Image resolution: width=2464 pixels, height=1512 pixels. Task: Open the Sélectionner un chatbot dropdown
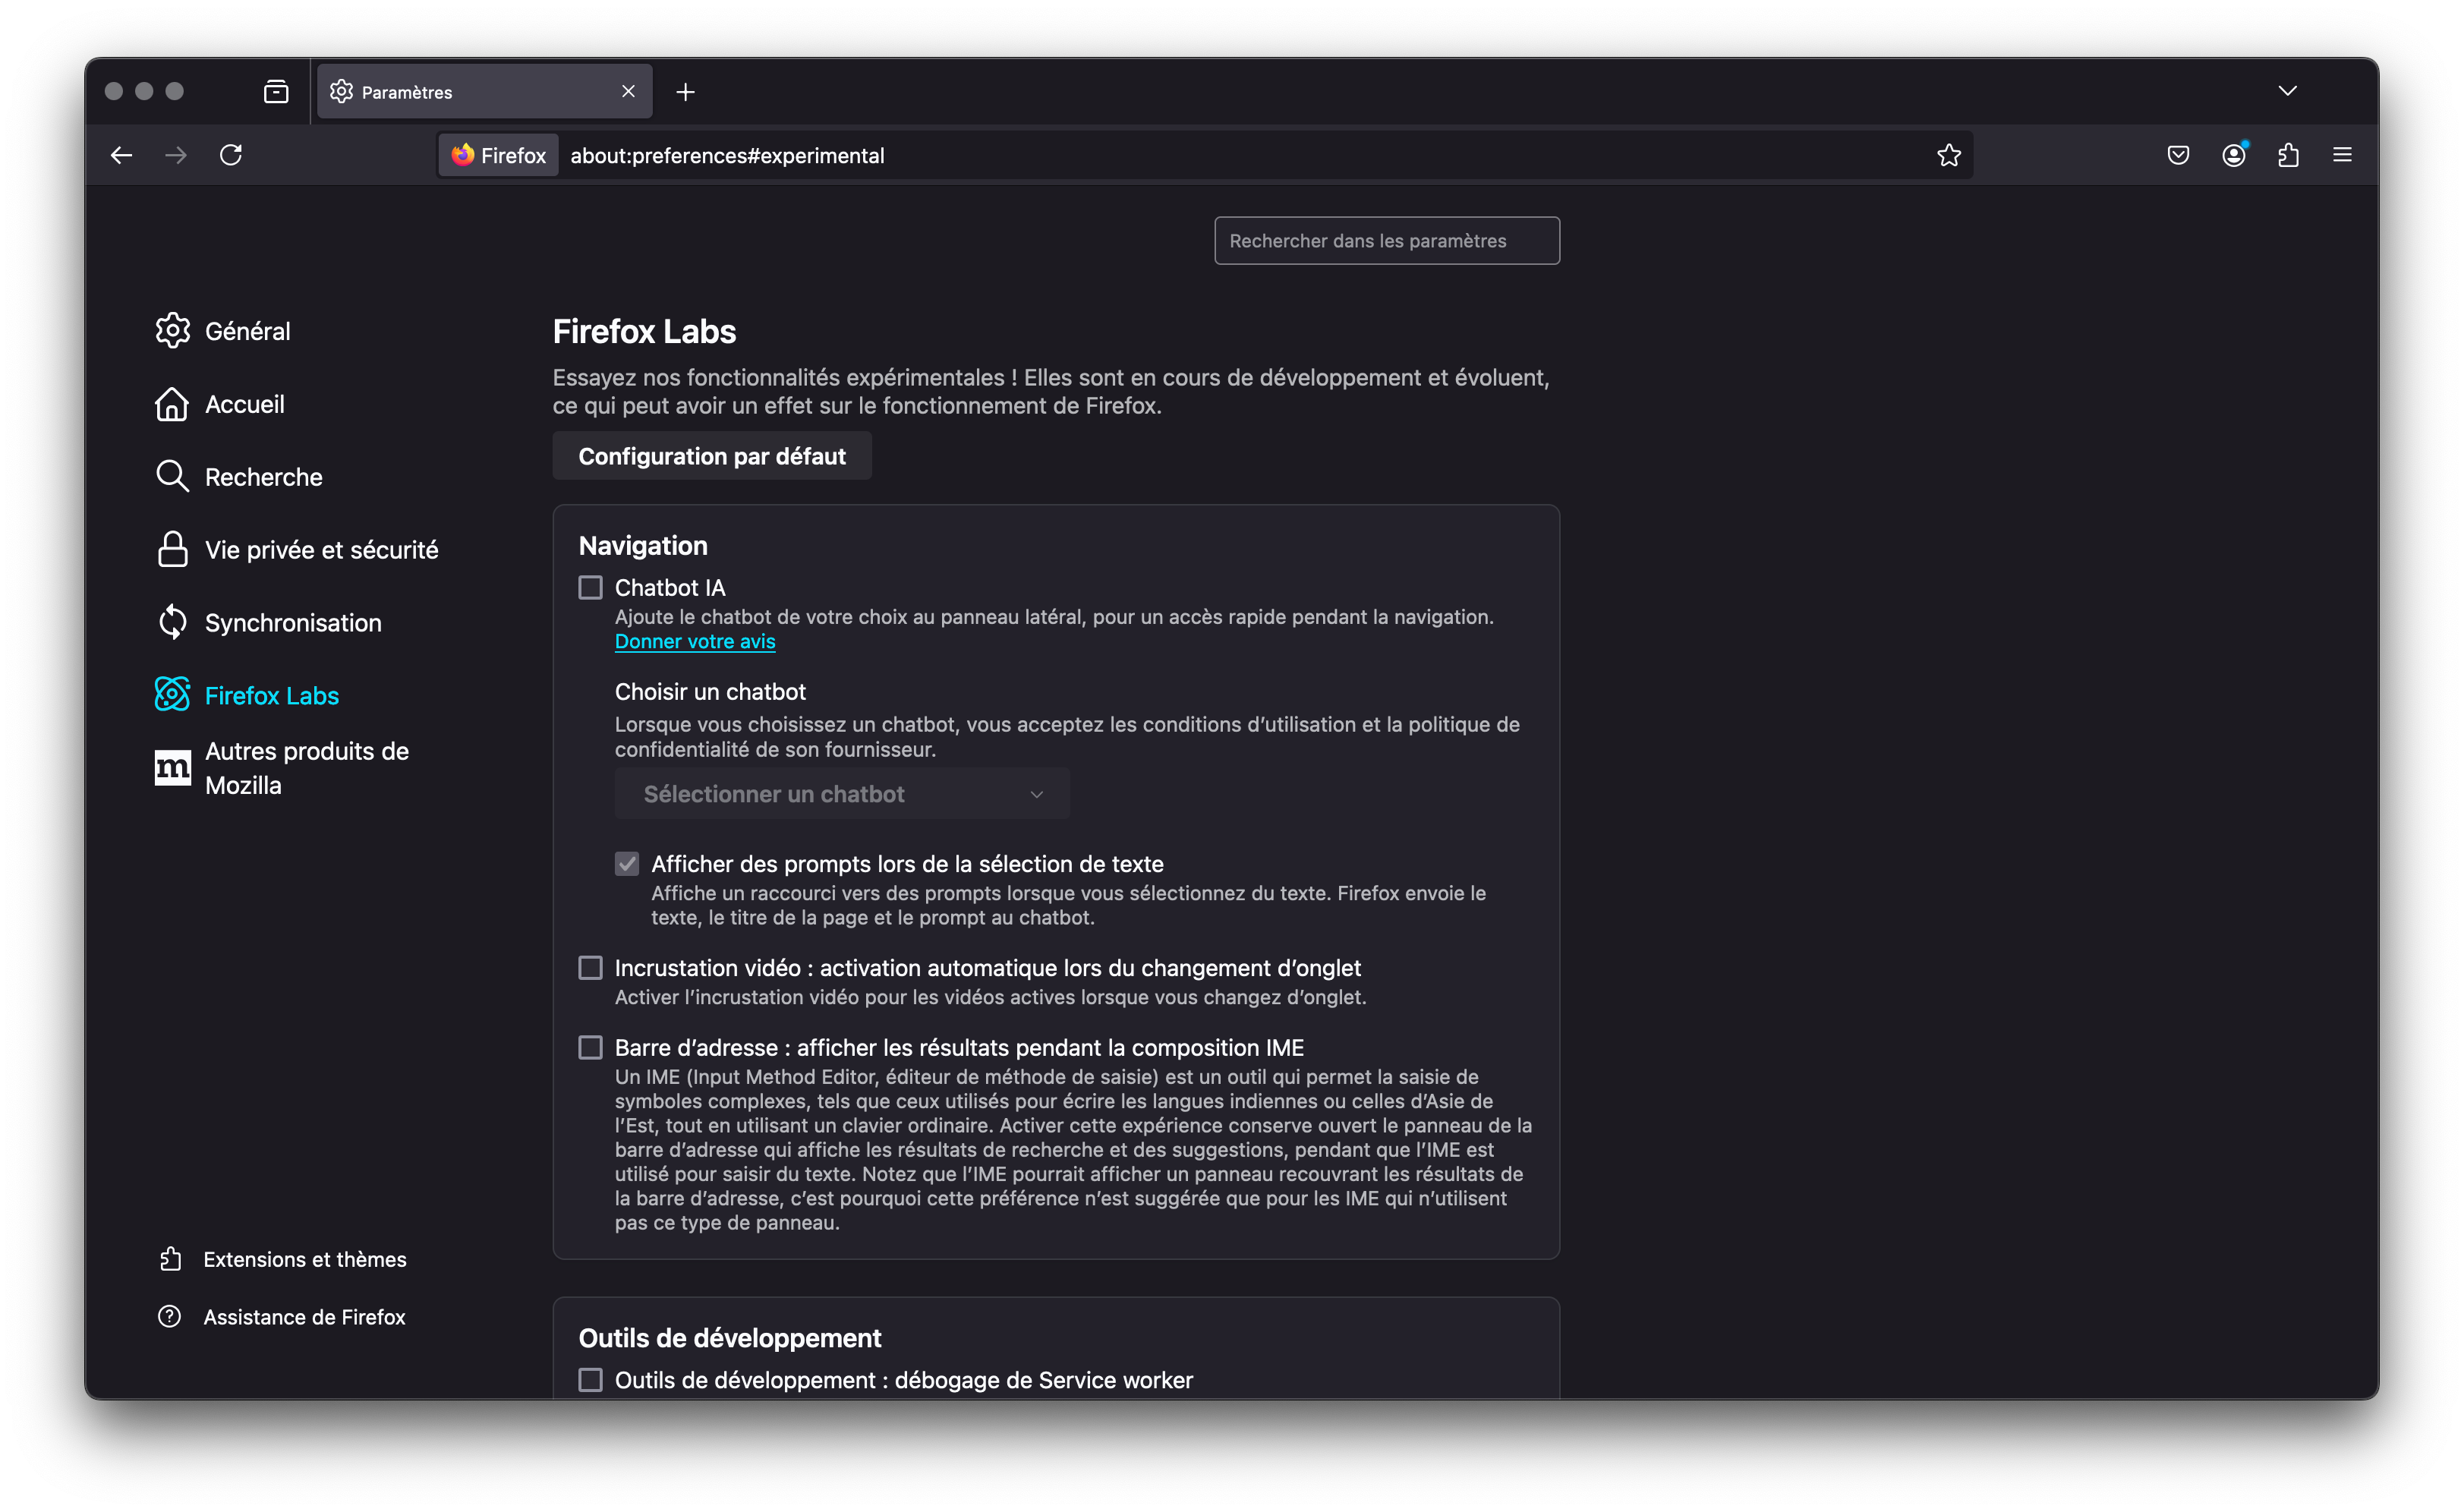[x=841, y=793]
